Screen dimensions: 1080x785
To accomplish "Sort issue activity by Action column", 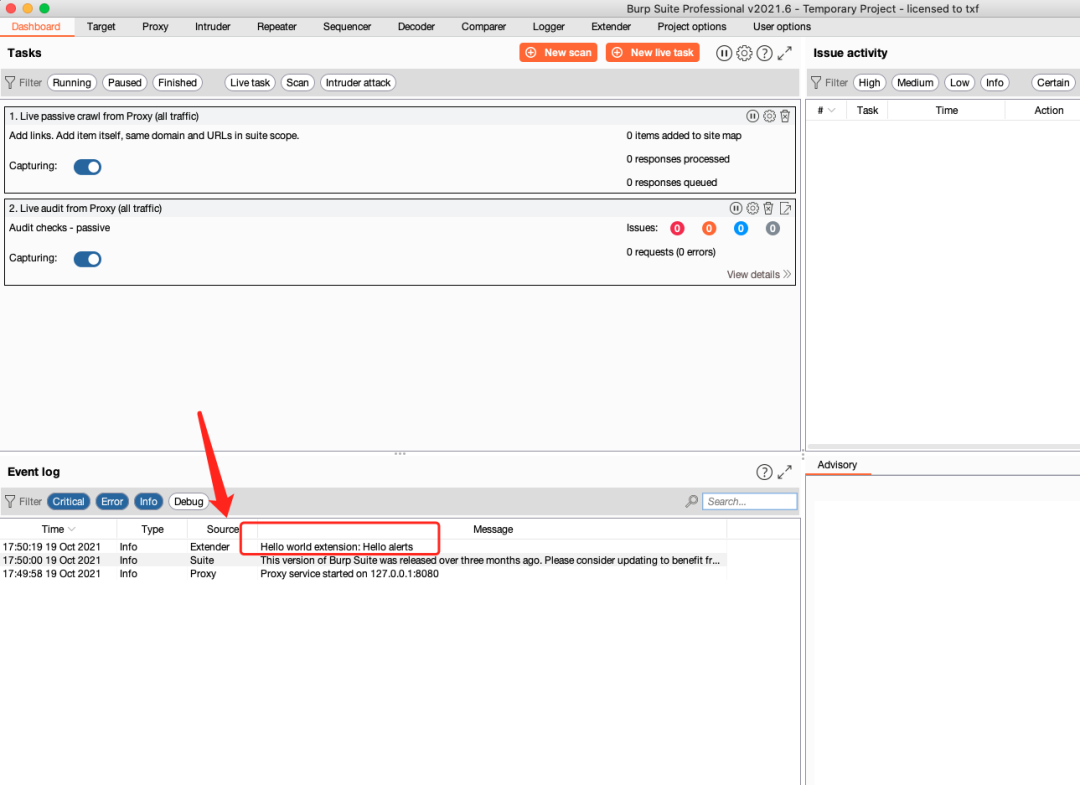I will 1048,110.
